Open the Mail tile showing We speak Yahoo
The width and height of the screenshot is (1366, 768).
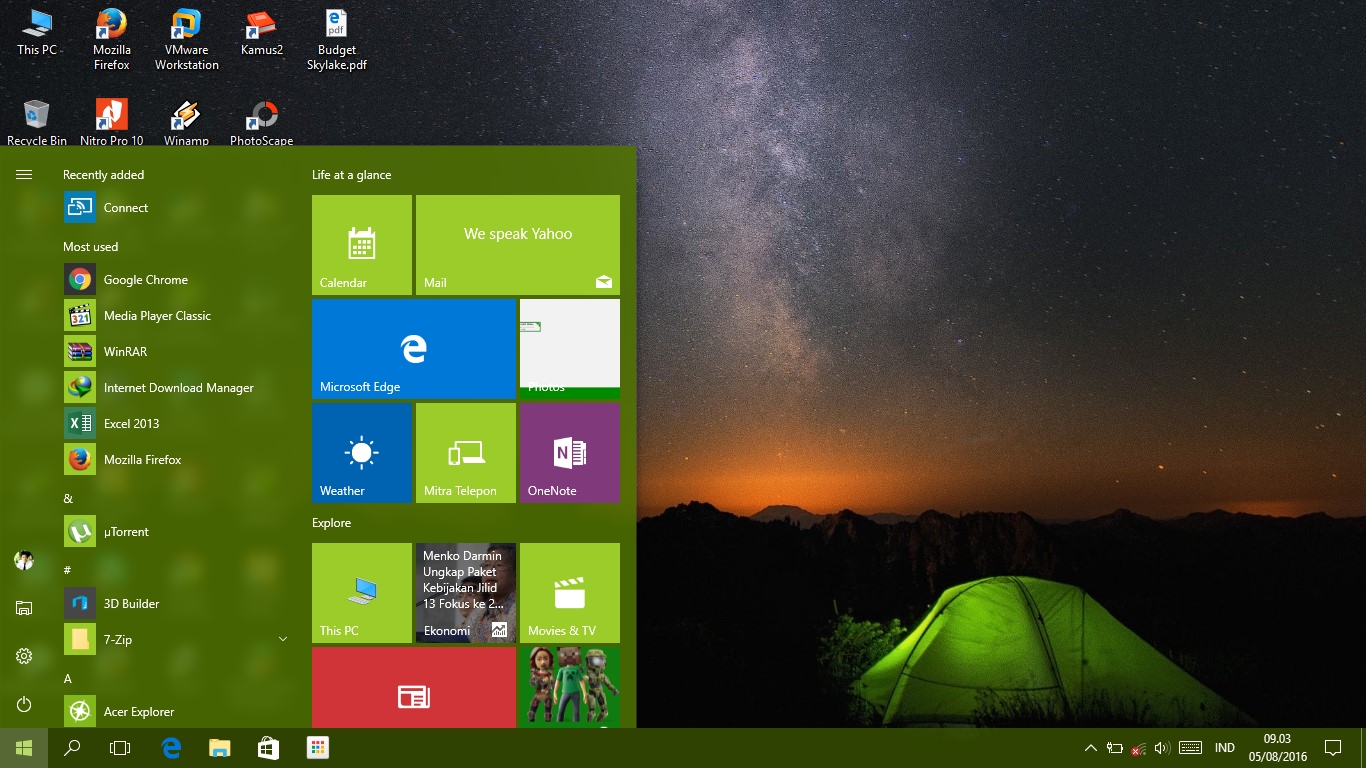coord(517,244)
